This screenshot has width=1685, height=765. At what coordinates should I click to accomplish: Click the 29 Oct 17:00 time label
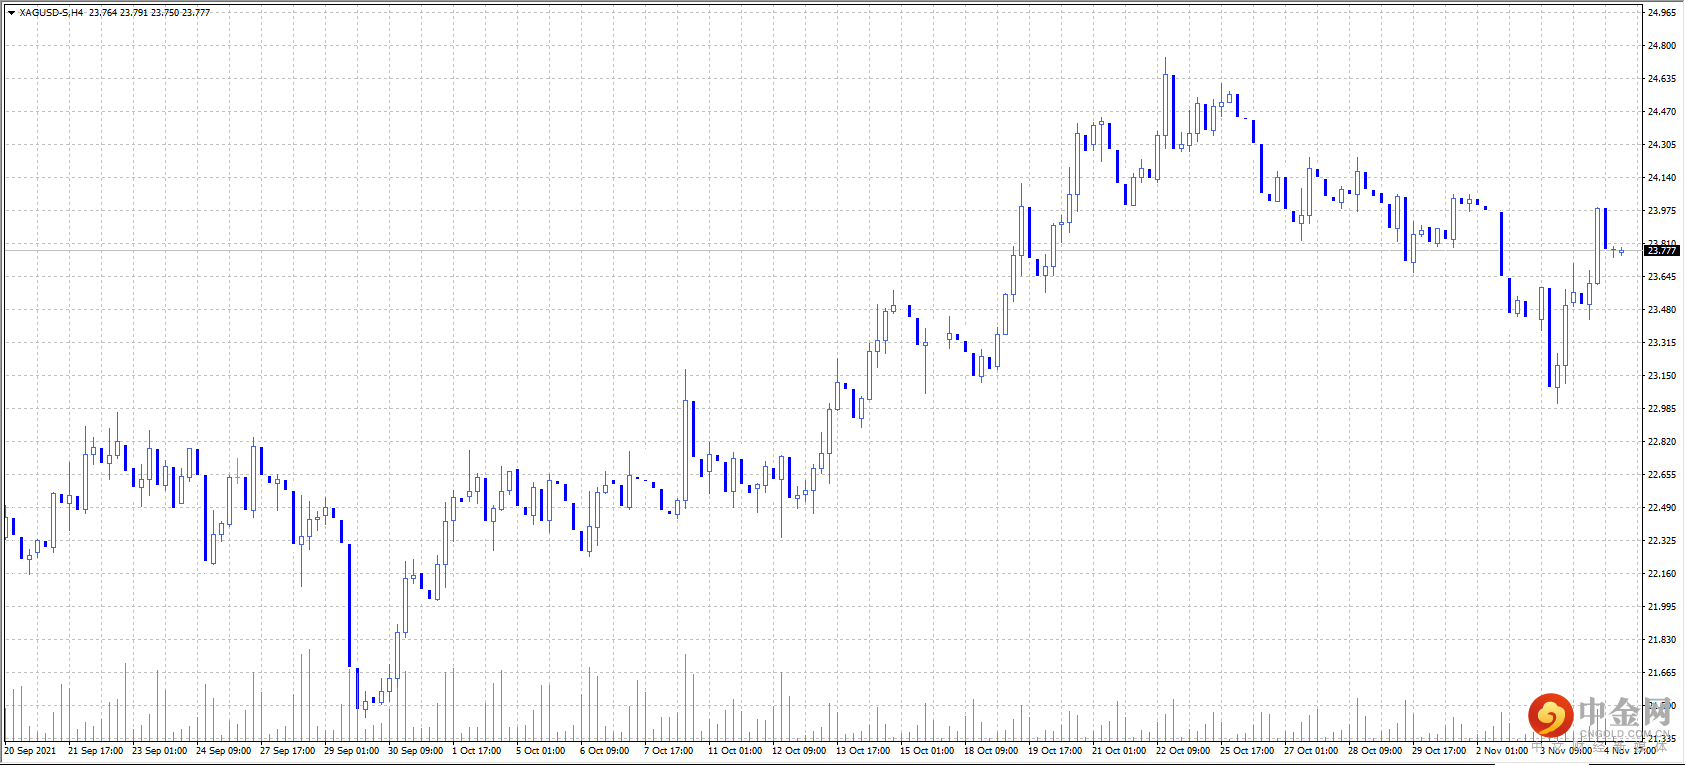[x=1440, y=751]
